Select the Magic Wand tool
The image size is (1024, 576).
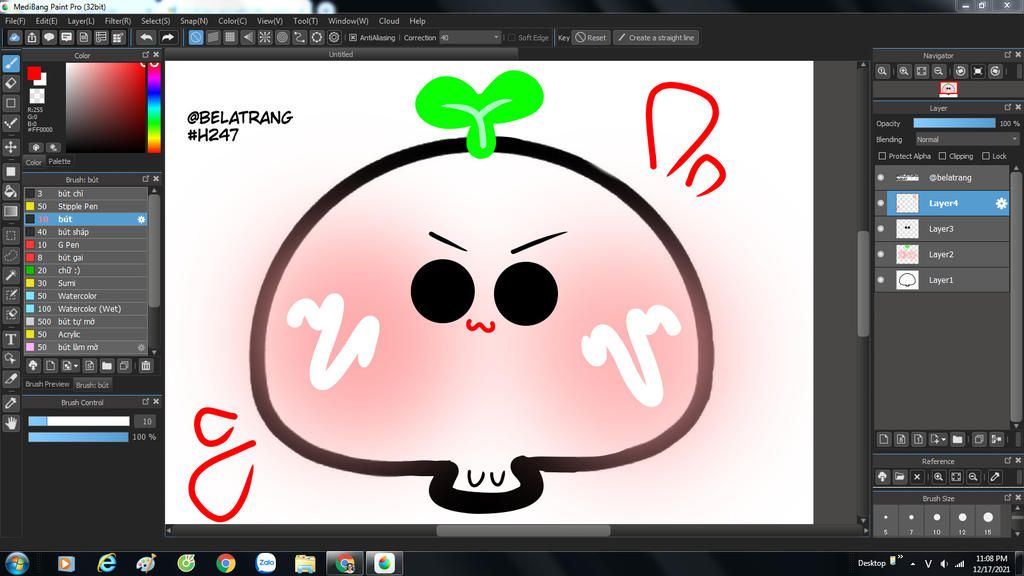pyautogui.click(x=11, y=276)
